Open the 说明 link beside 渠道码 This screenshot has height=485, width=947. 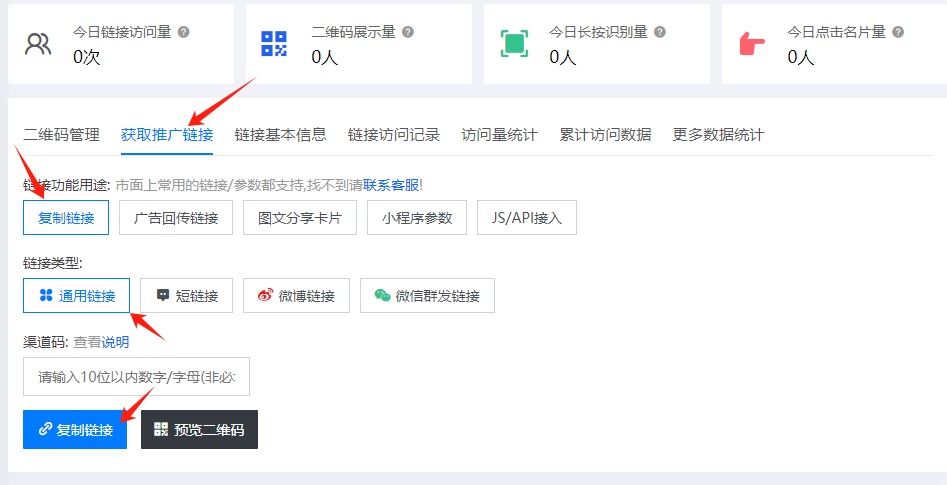[115, 342]
